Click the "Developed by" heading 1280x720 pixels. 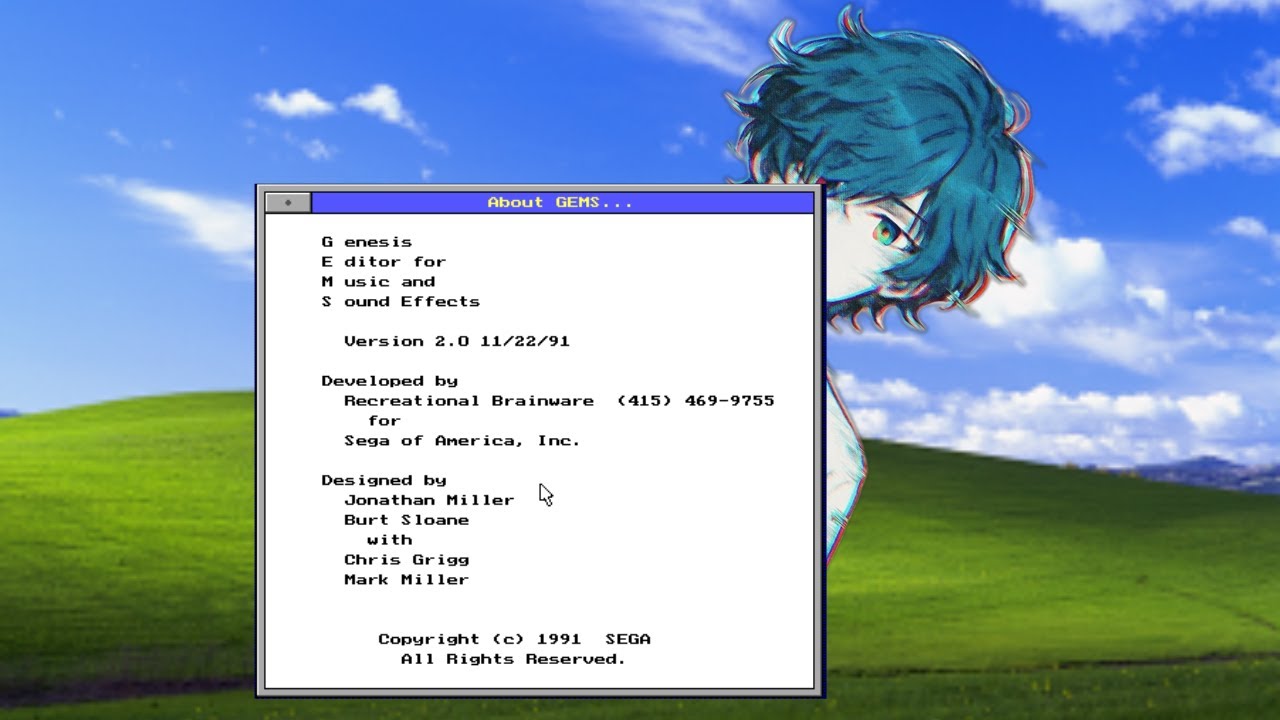pos(389,381)
